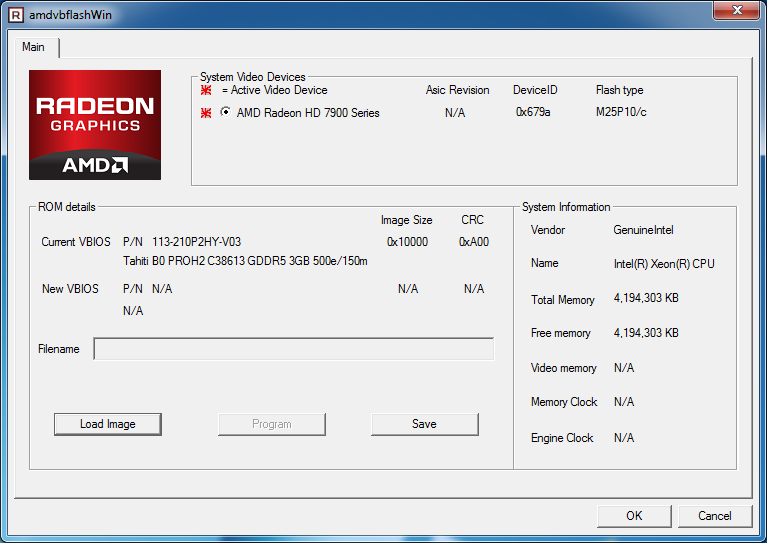
Task: Click the DeviceID column header
Action: tap(535, 90)
